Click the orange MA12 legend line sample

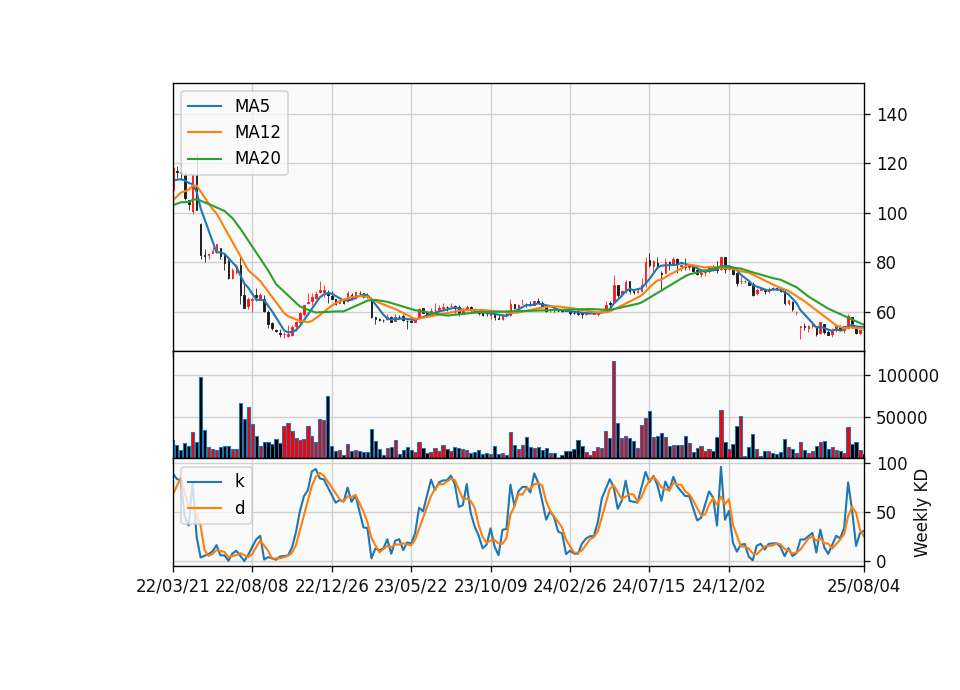click(x=204, y=132)
